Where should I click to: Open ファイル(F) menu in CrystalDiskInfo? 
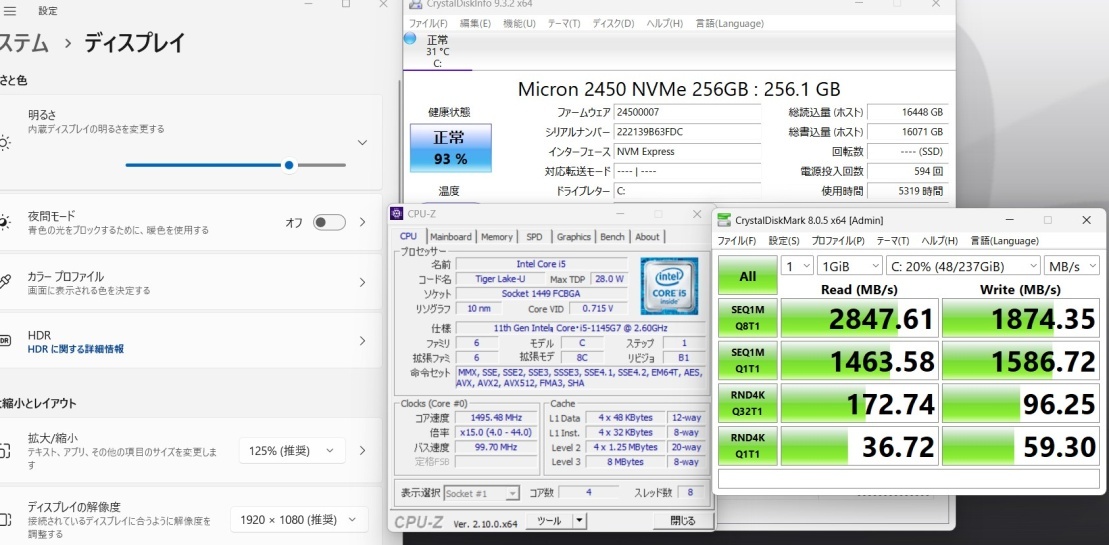point(428,23)
